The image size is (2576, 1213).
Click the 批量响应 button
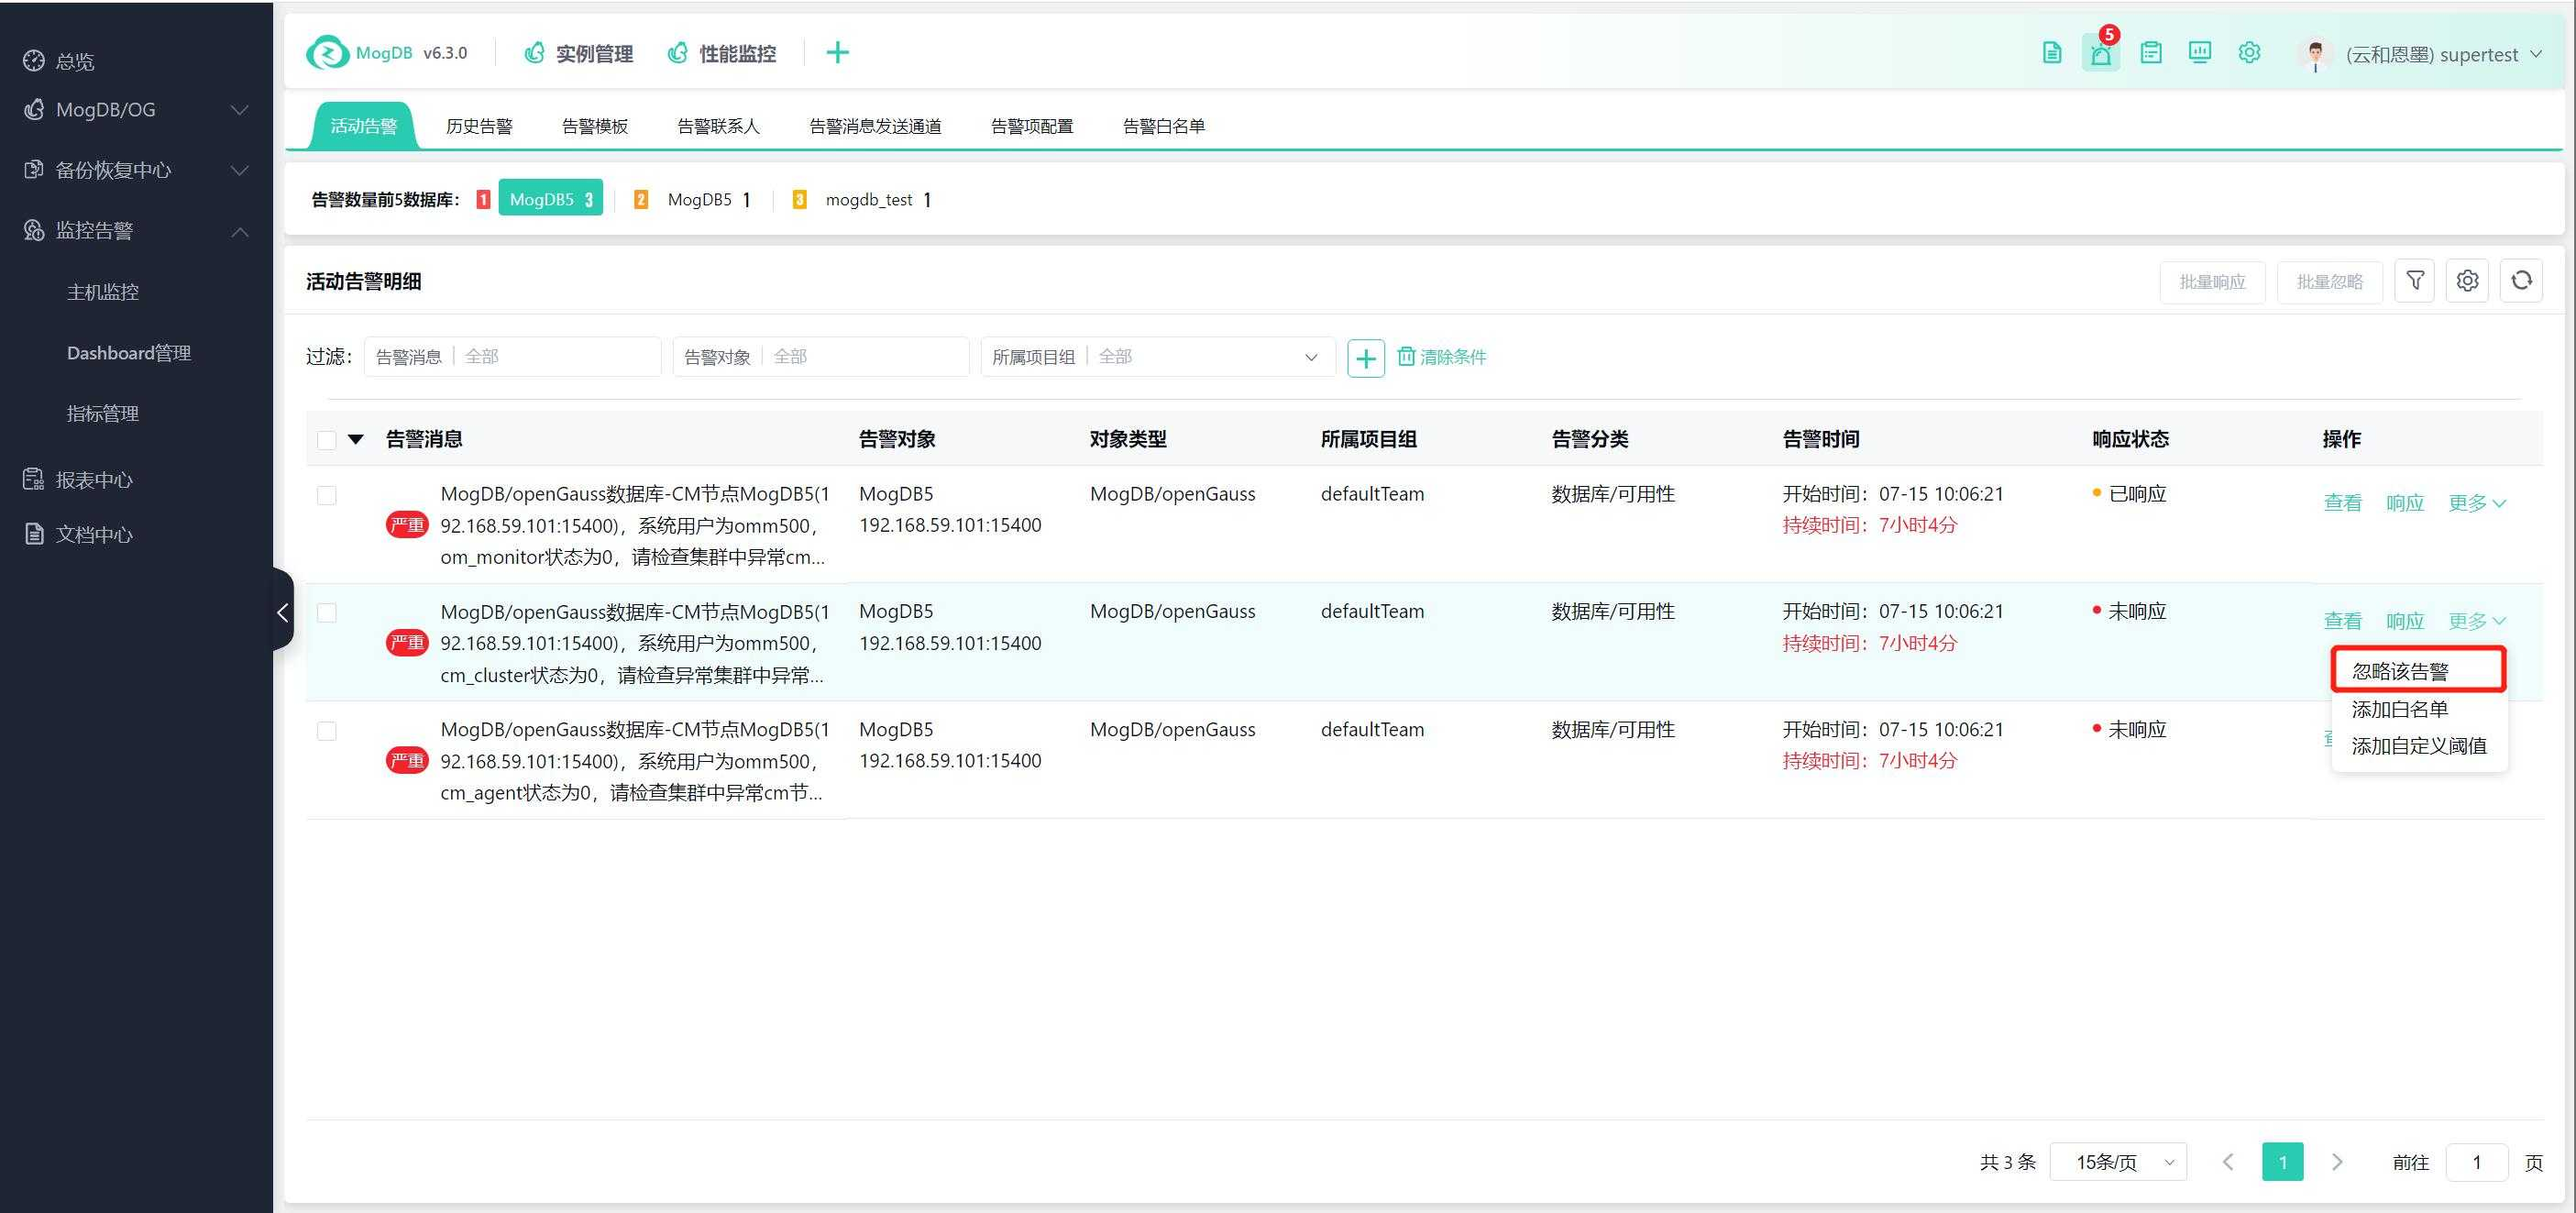(x=2212, y=282)
